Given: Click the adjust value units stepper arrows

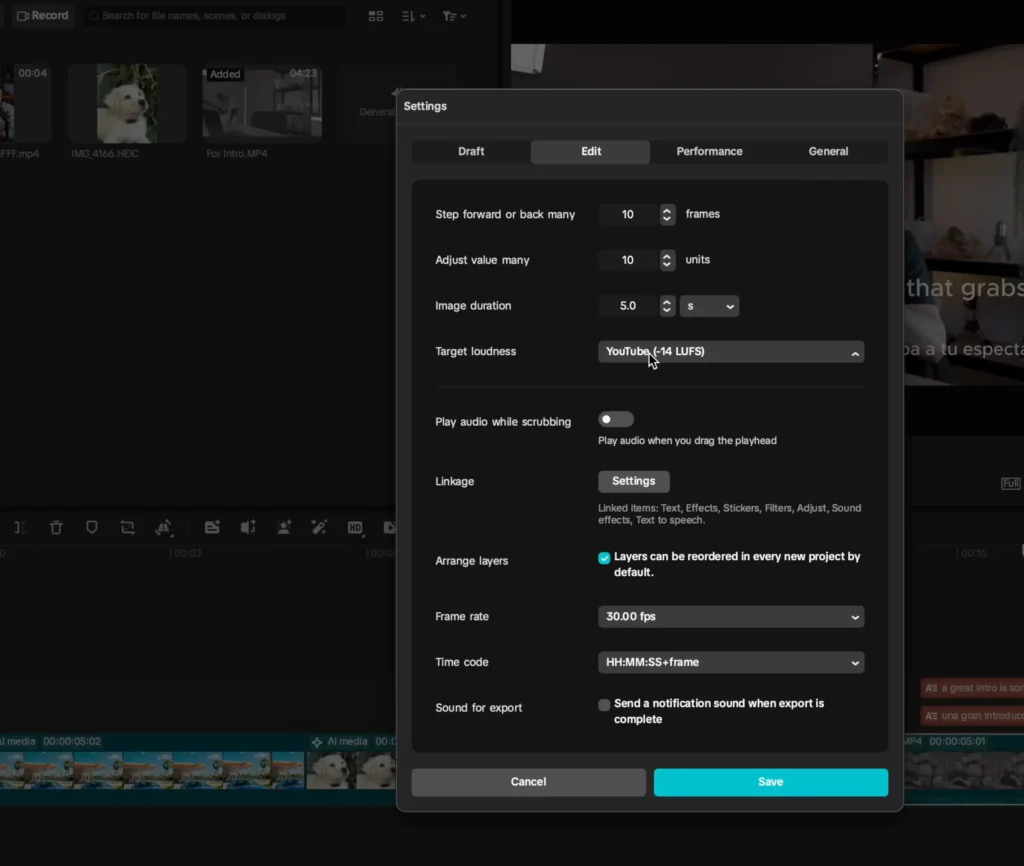Looking at the screenshot, I should pyautogui.click(x=667, y=260).
